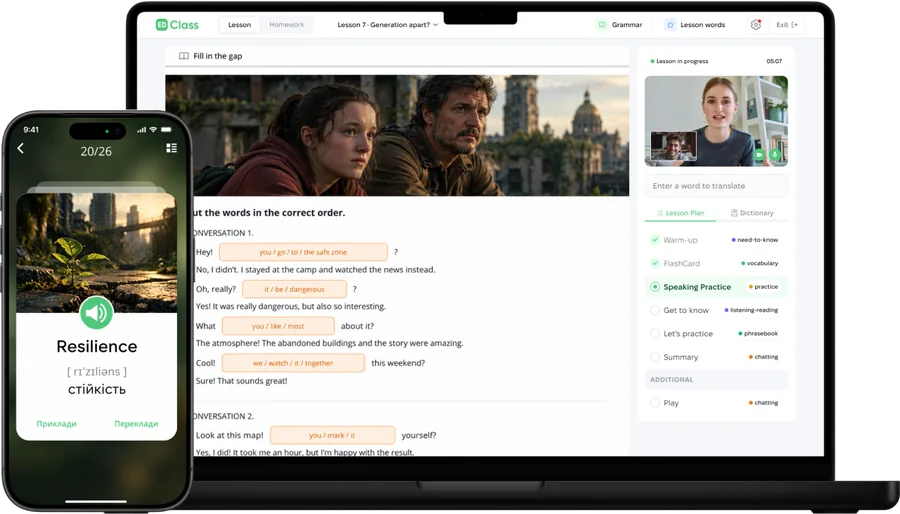Click the 'we / watch / it / together' gap
The width and height of the screenshot is (900, 514).
tap(293, 363)
